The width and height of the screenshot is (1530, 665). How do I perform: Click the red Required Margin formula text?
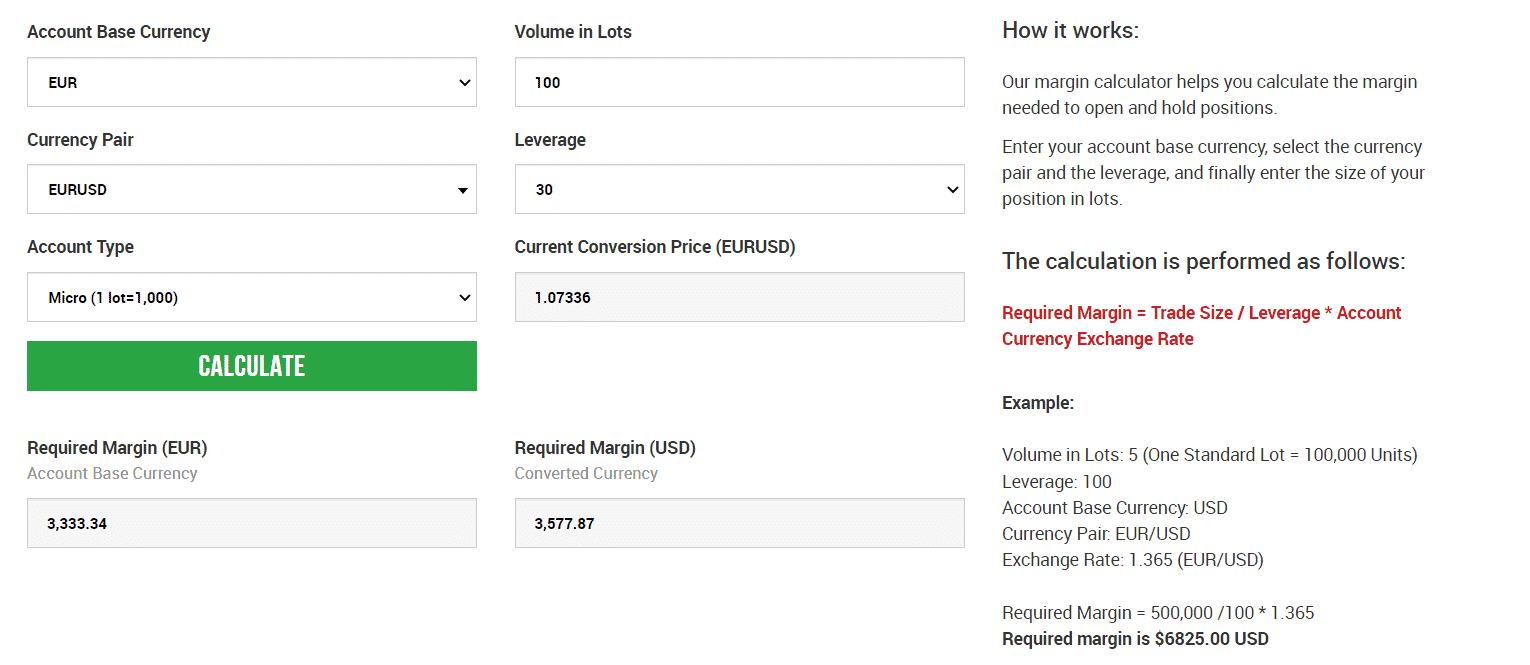1202,326
